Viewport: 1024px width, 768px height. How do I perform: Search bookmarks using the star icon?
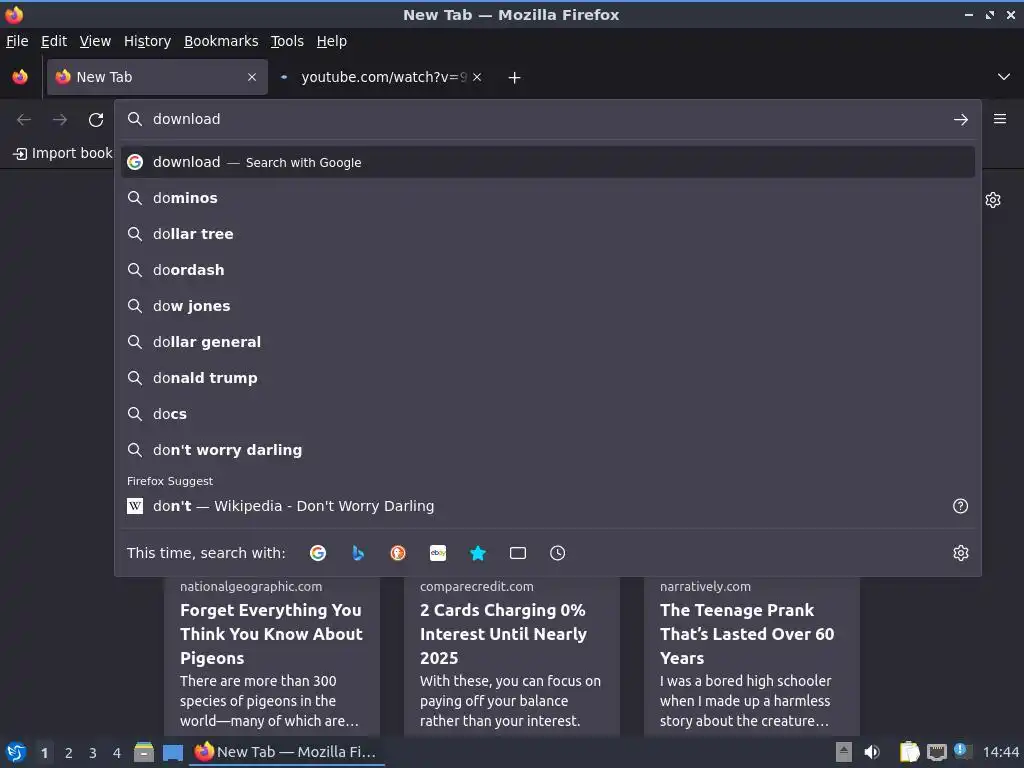[x=478, y=553]
